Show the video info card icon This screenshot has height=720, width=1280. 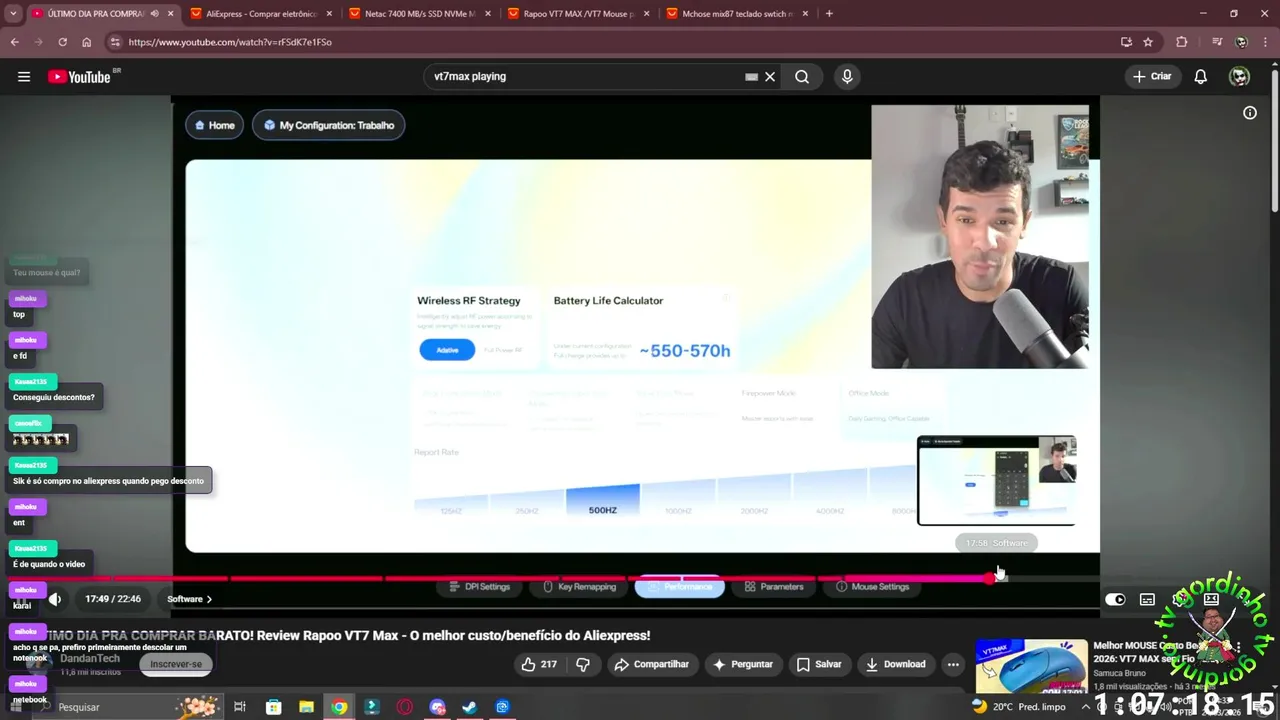pos(1250,113)
